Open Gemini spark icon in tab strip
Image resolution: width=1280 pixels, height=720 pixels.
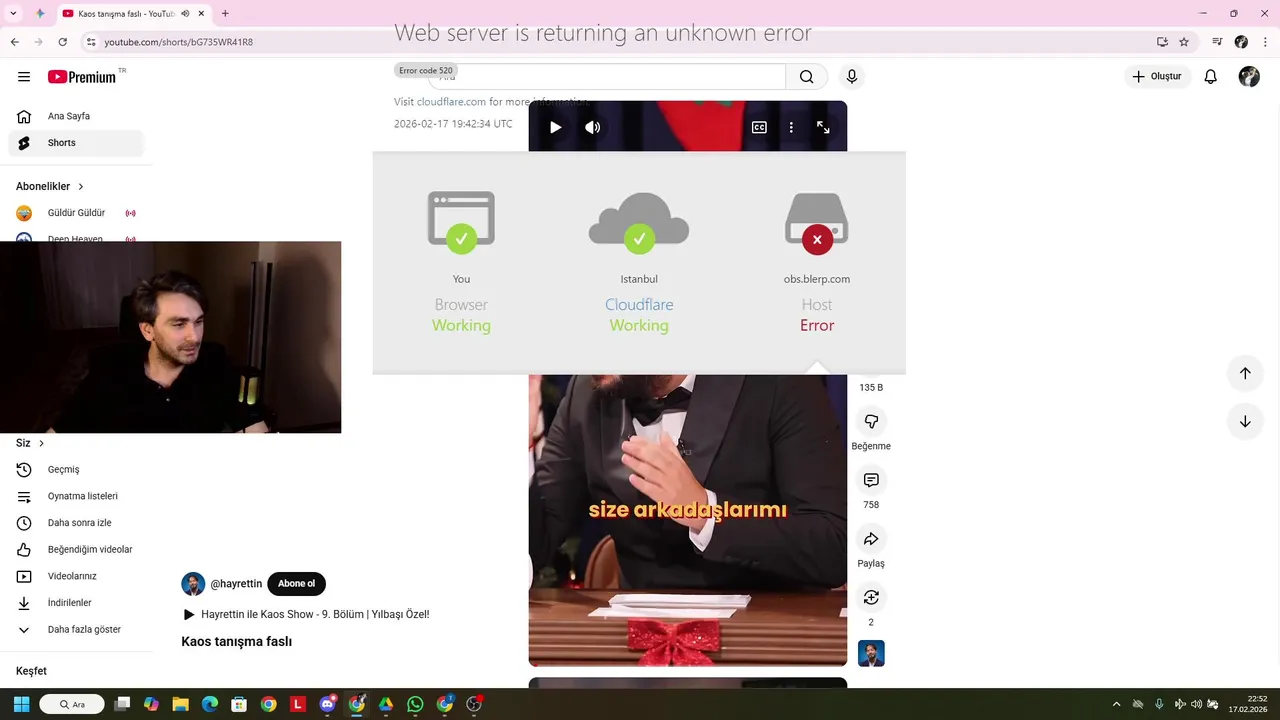click(x=40, y=14)
